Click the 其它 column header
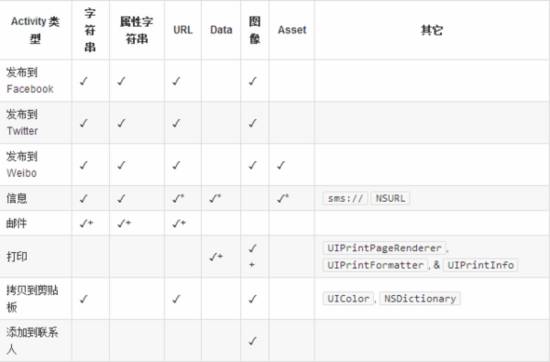The height and width of the screenshot is (362, 550). coord(432,30)
